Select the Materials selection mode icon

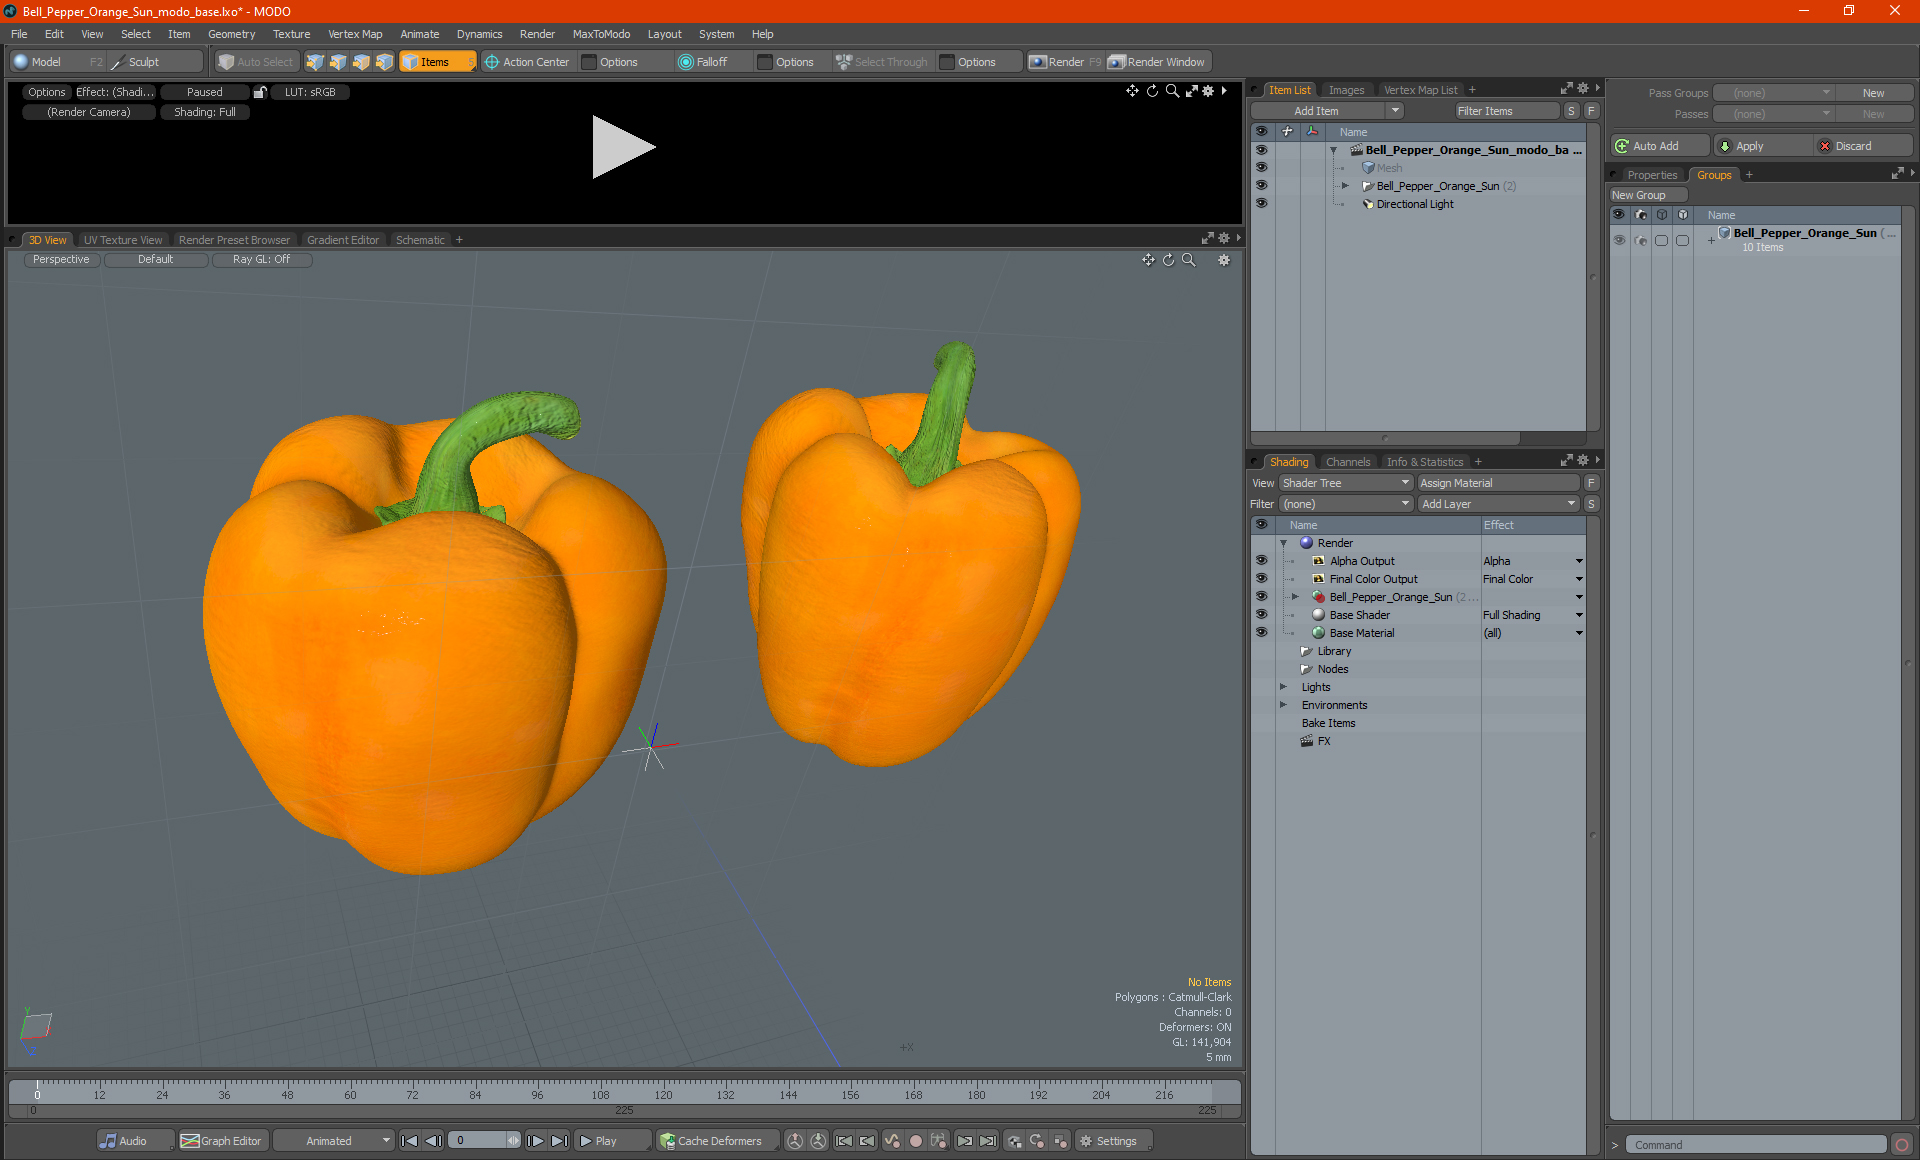tap(384, 62)
